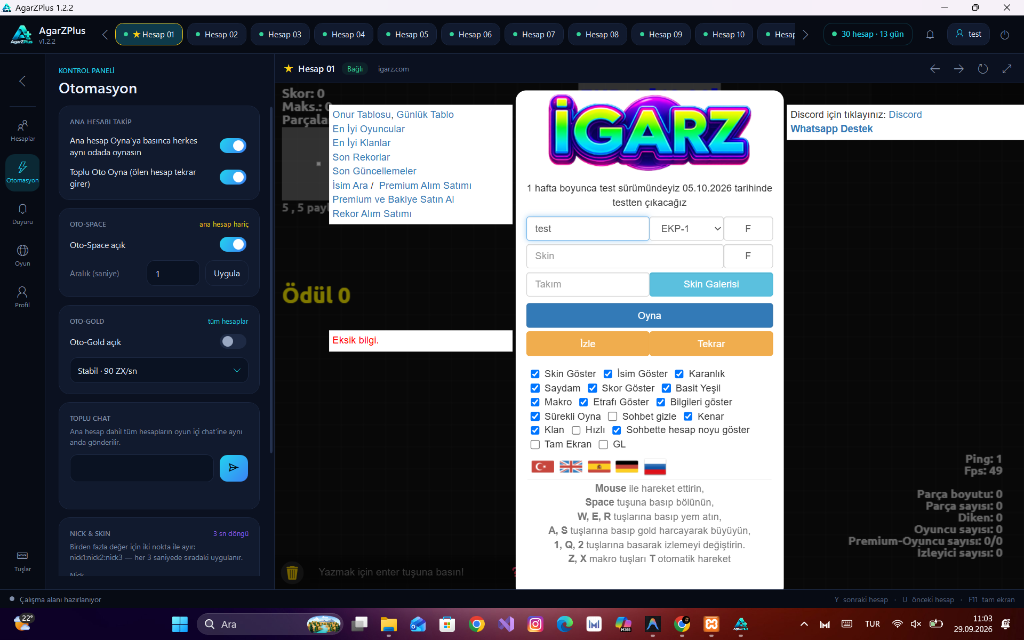Screen dimensions: 1024x640
Task: Click the notification bell in top bar
Action: click(x=930, y=35)
